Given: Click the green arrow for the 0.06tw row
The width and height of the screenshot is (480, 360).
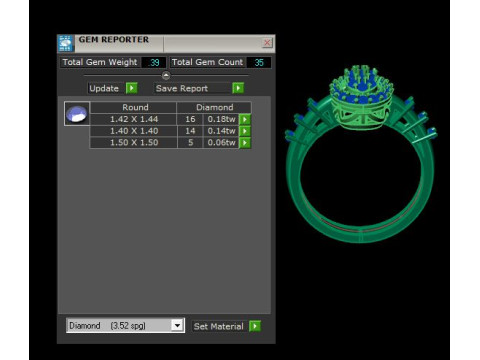Looking at the screenshot, I should [x=245, y=143].
